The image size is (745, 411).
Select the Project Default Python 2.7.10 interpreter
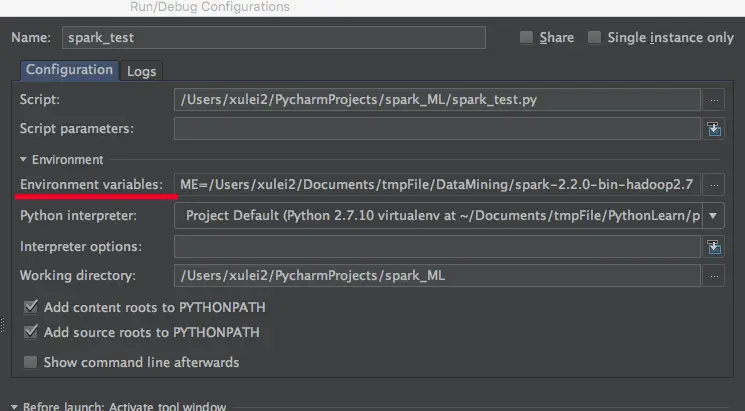point(438,216)
